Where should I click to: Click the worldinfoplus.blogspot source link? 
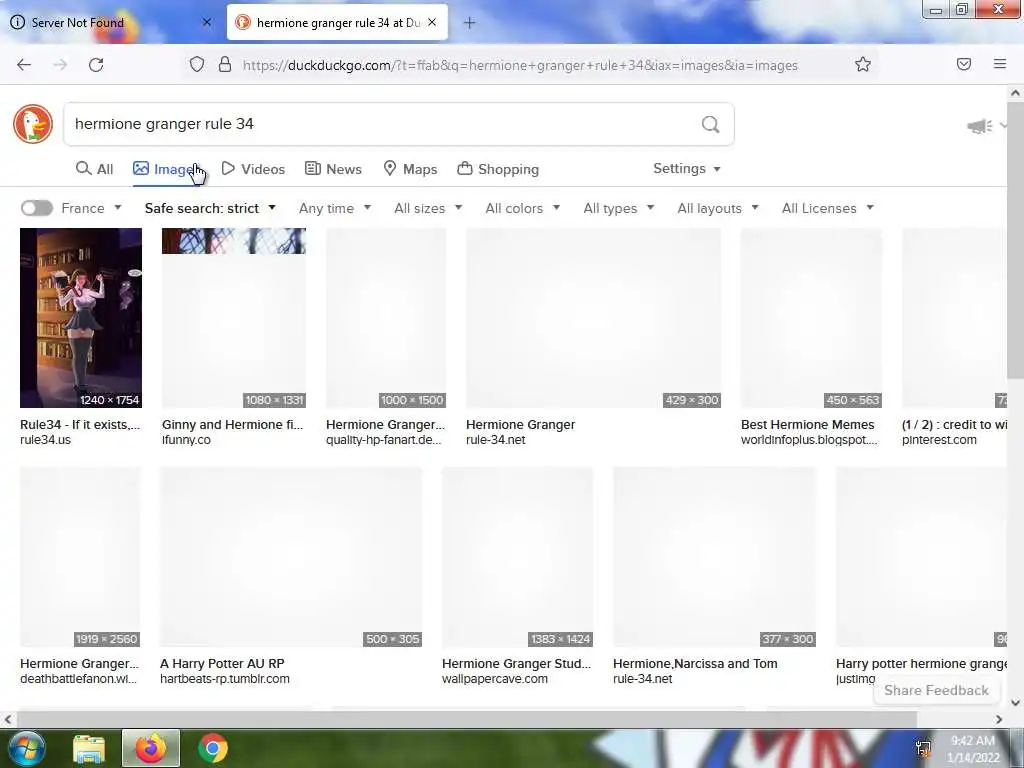pos(809,440)
